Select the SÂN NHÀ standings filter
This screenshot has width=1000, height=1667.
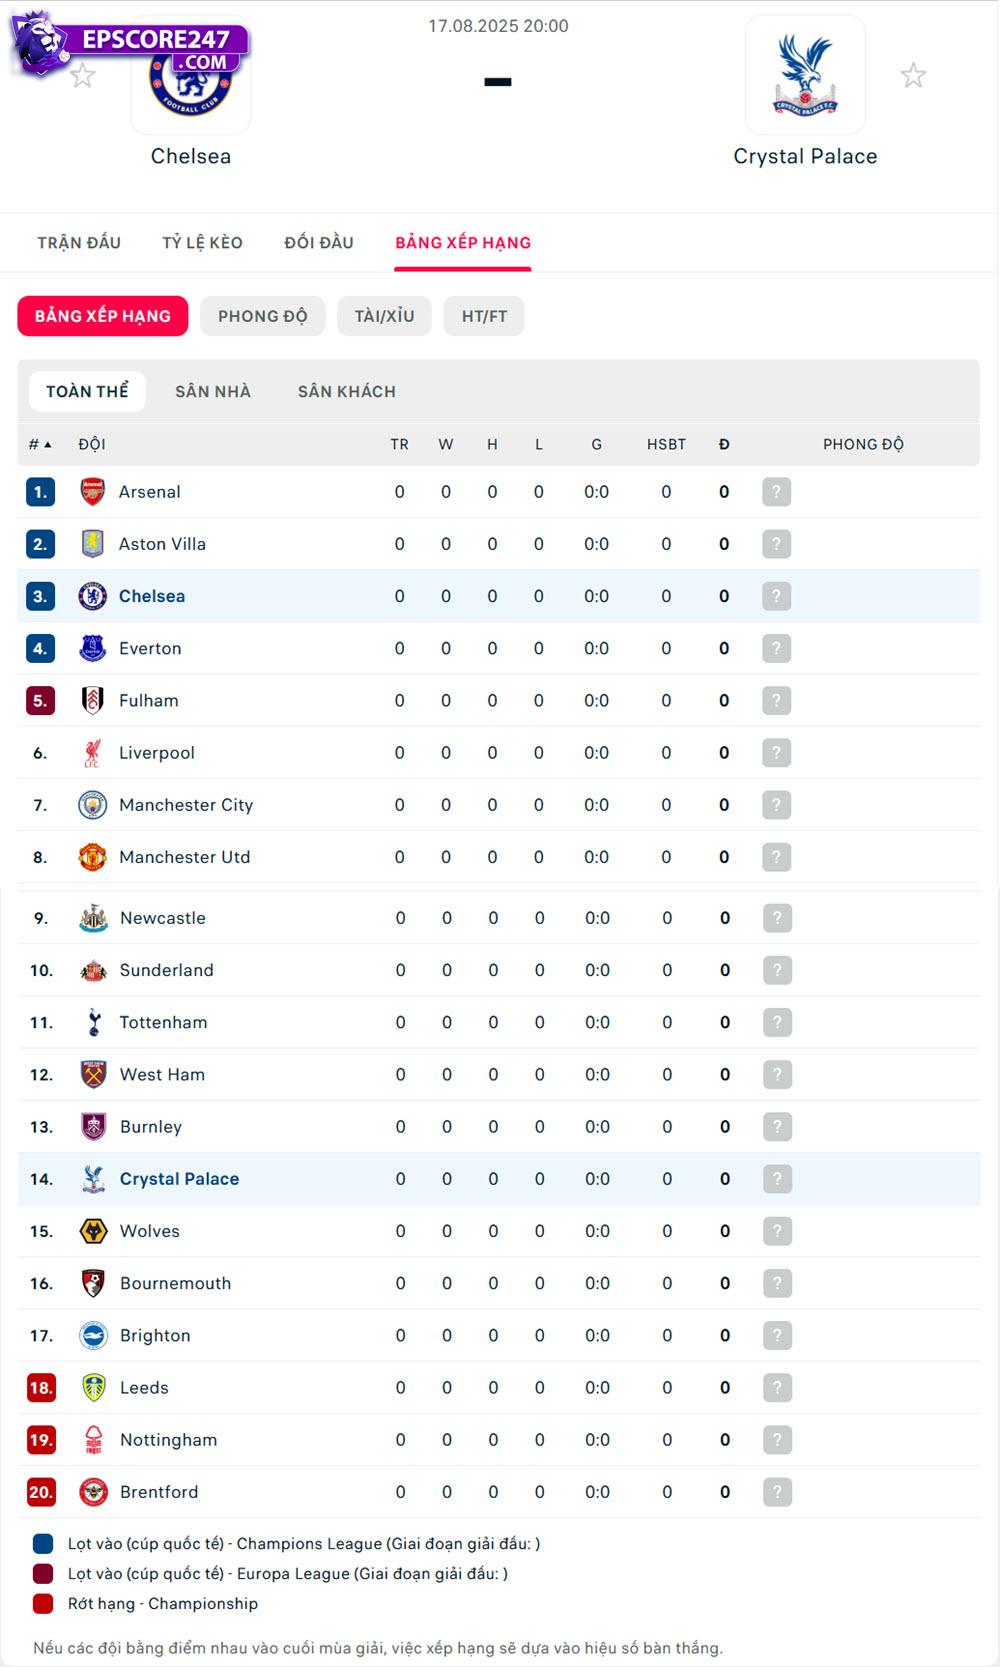213,392
